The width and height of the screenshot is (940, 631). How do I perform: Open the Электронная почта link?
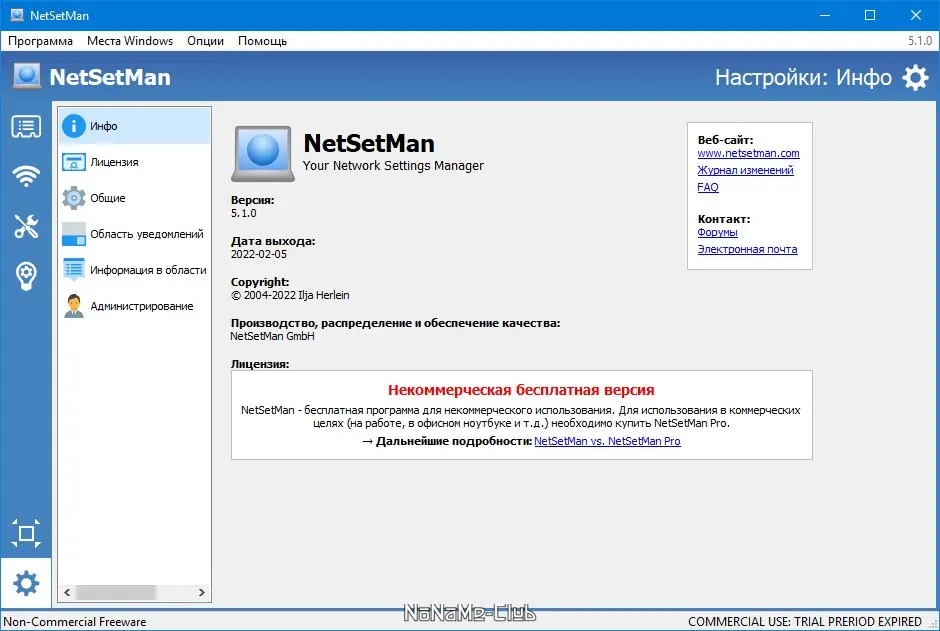[x=748, y=249]
